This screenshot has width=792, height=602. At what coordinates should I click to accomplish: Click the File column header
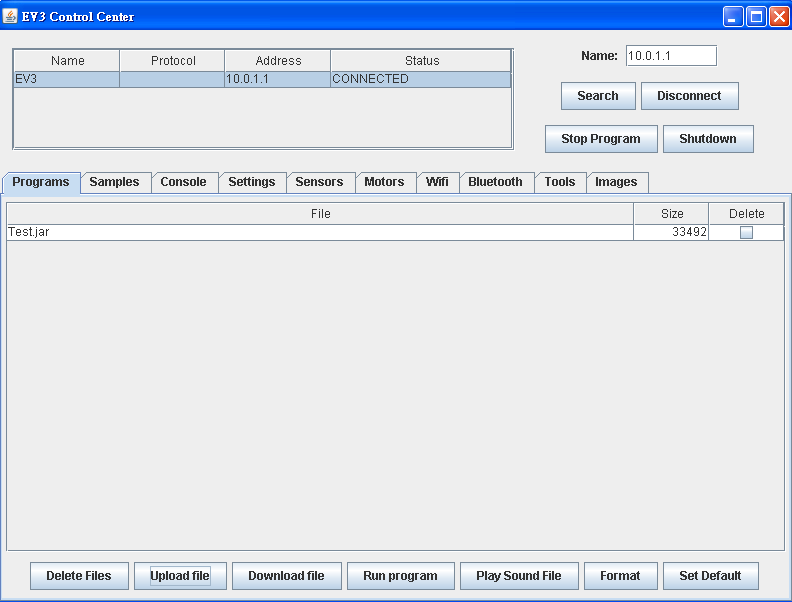(320, 214)
